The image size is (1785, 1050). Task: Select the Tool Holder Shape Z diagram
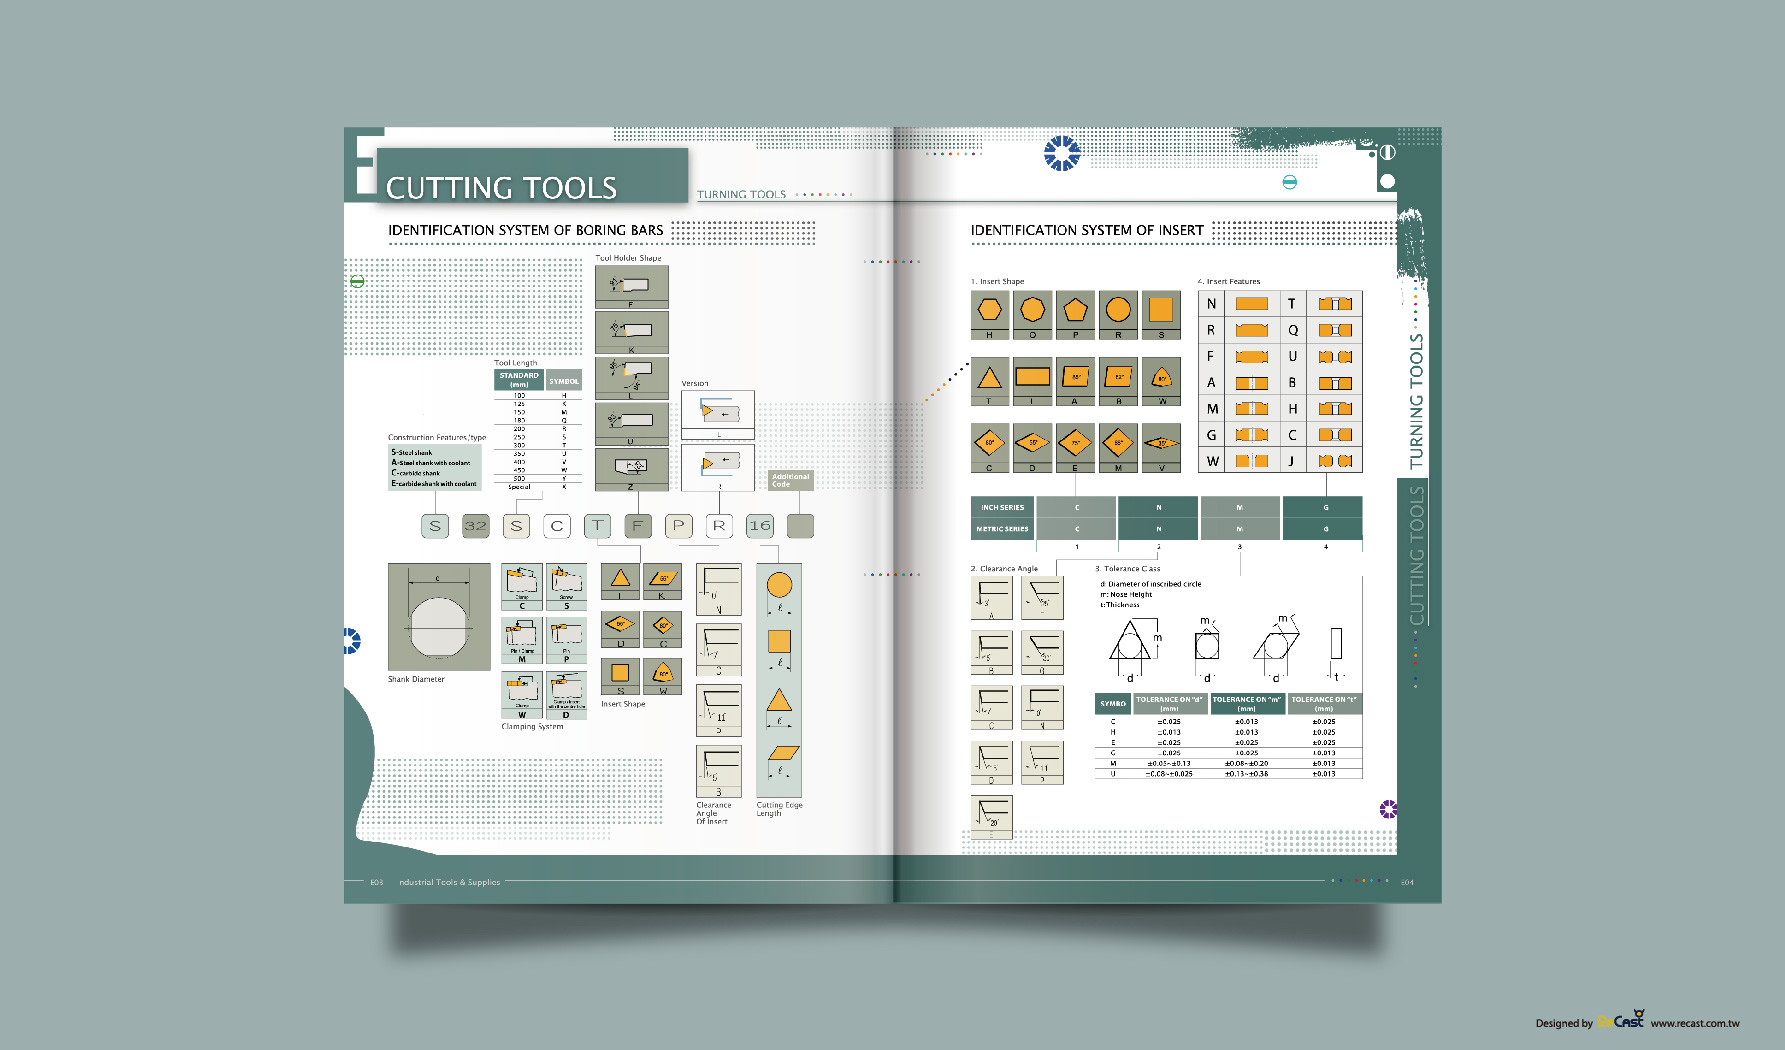coord(631,469)
